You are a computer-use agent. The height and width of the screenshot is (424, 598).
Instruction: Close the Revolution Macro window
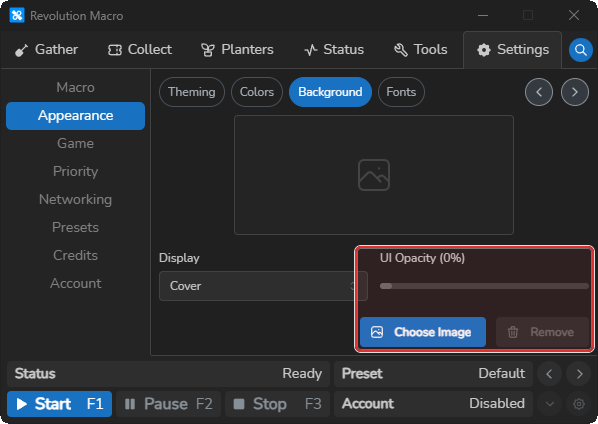(x=574, y=15)
